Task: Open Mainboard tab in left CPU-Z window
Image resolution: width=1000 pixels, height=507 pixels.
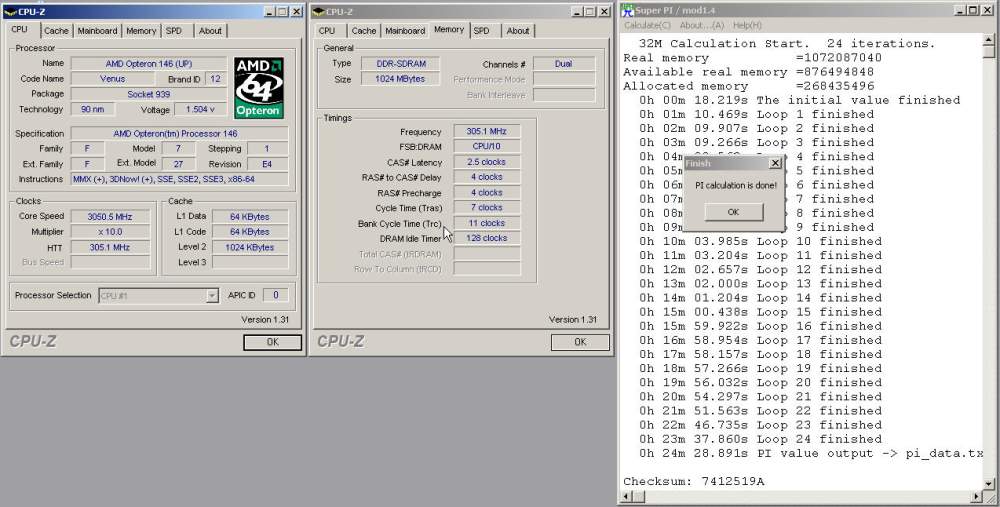Action: pyautogui.click(x=98, y=31)
